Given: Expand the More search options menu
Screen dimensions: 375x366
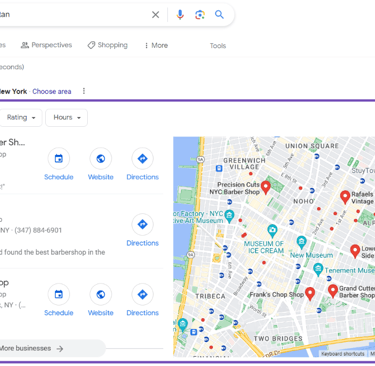Looking at the screenshot, I should tap(156, 45).
